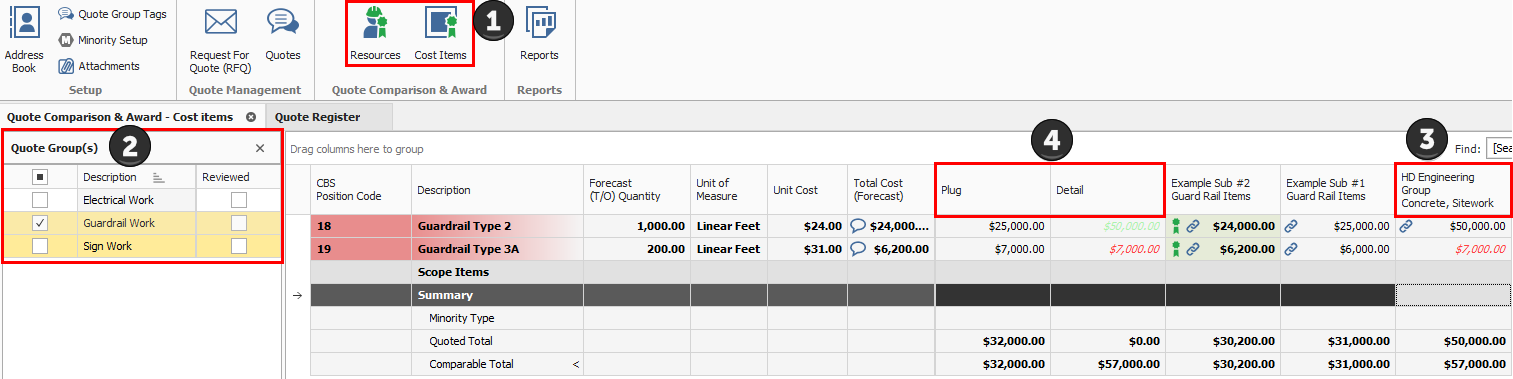Open the Address Book

(24, 39)
